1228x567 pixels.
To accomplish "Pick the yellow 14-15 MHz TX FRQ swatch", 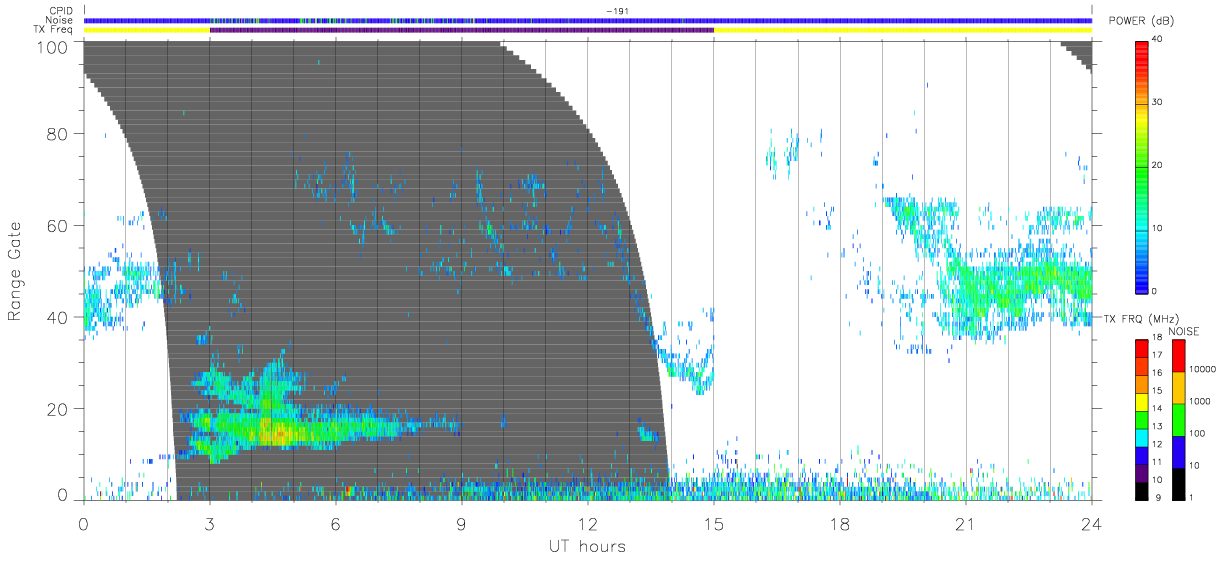I will click(x=1142, y=402).
